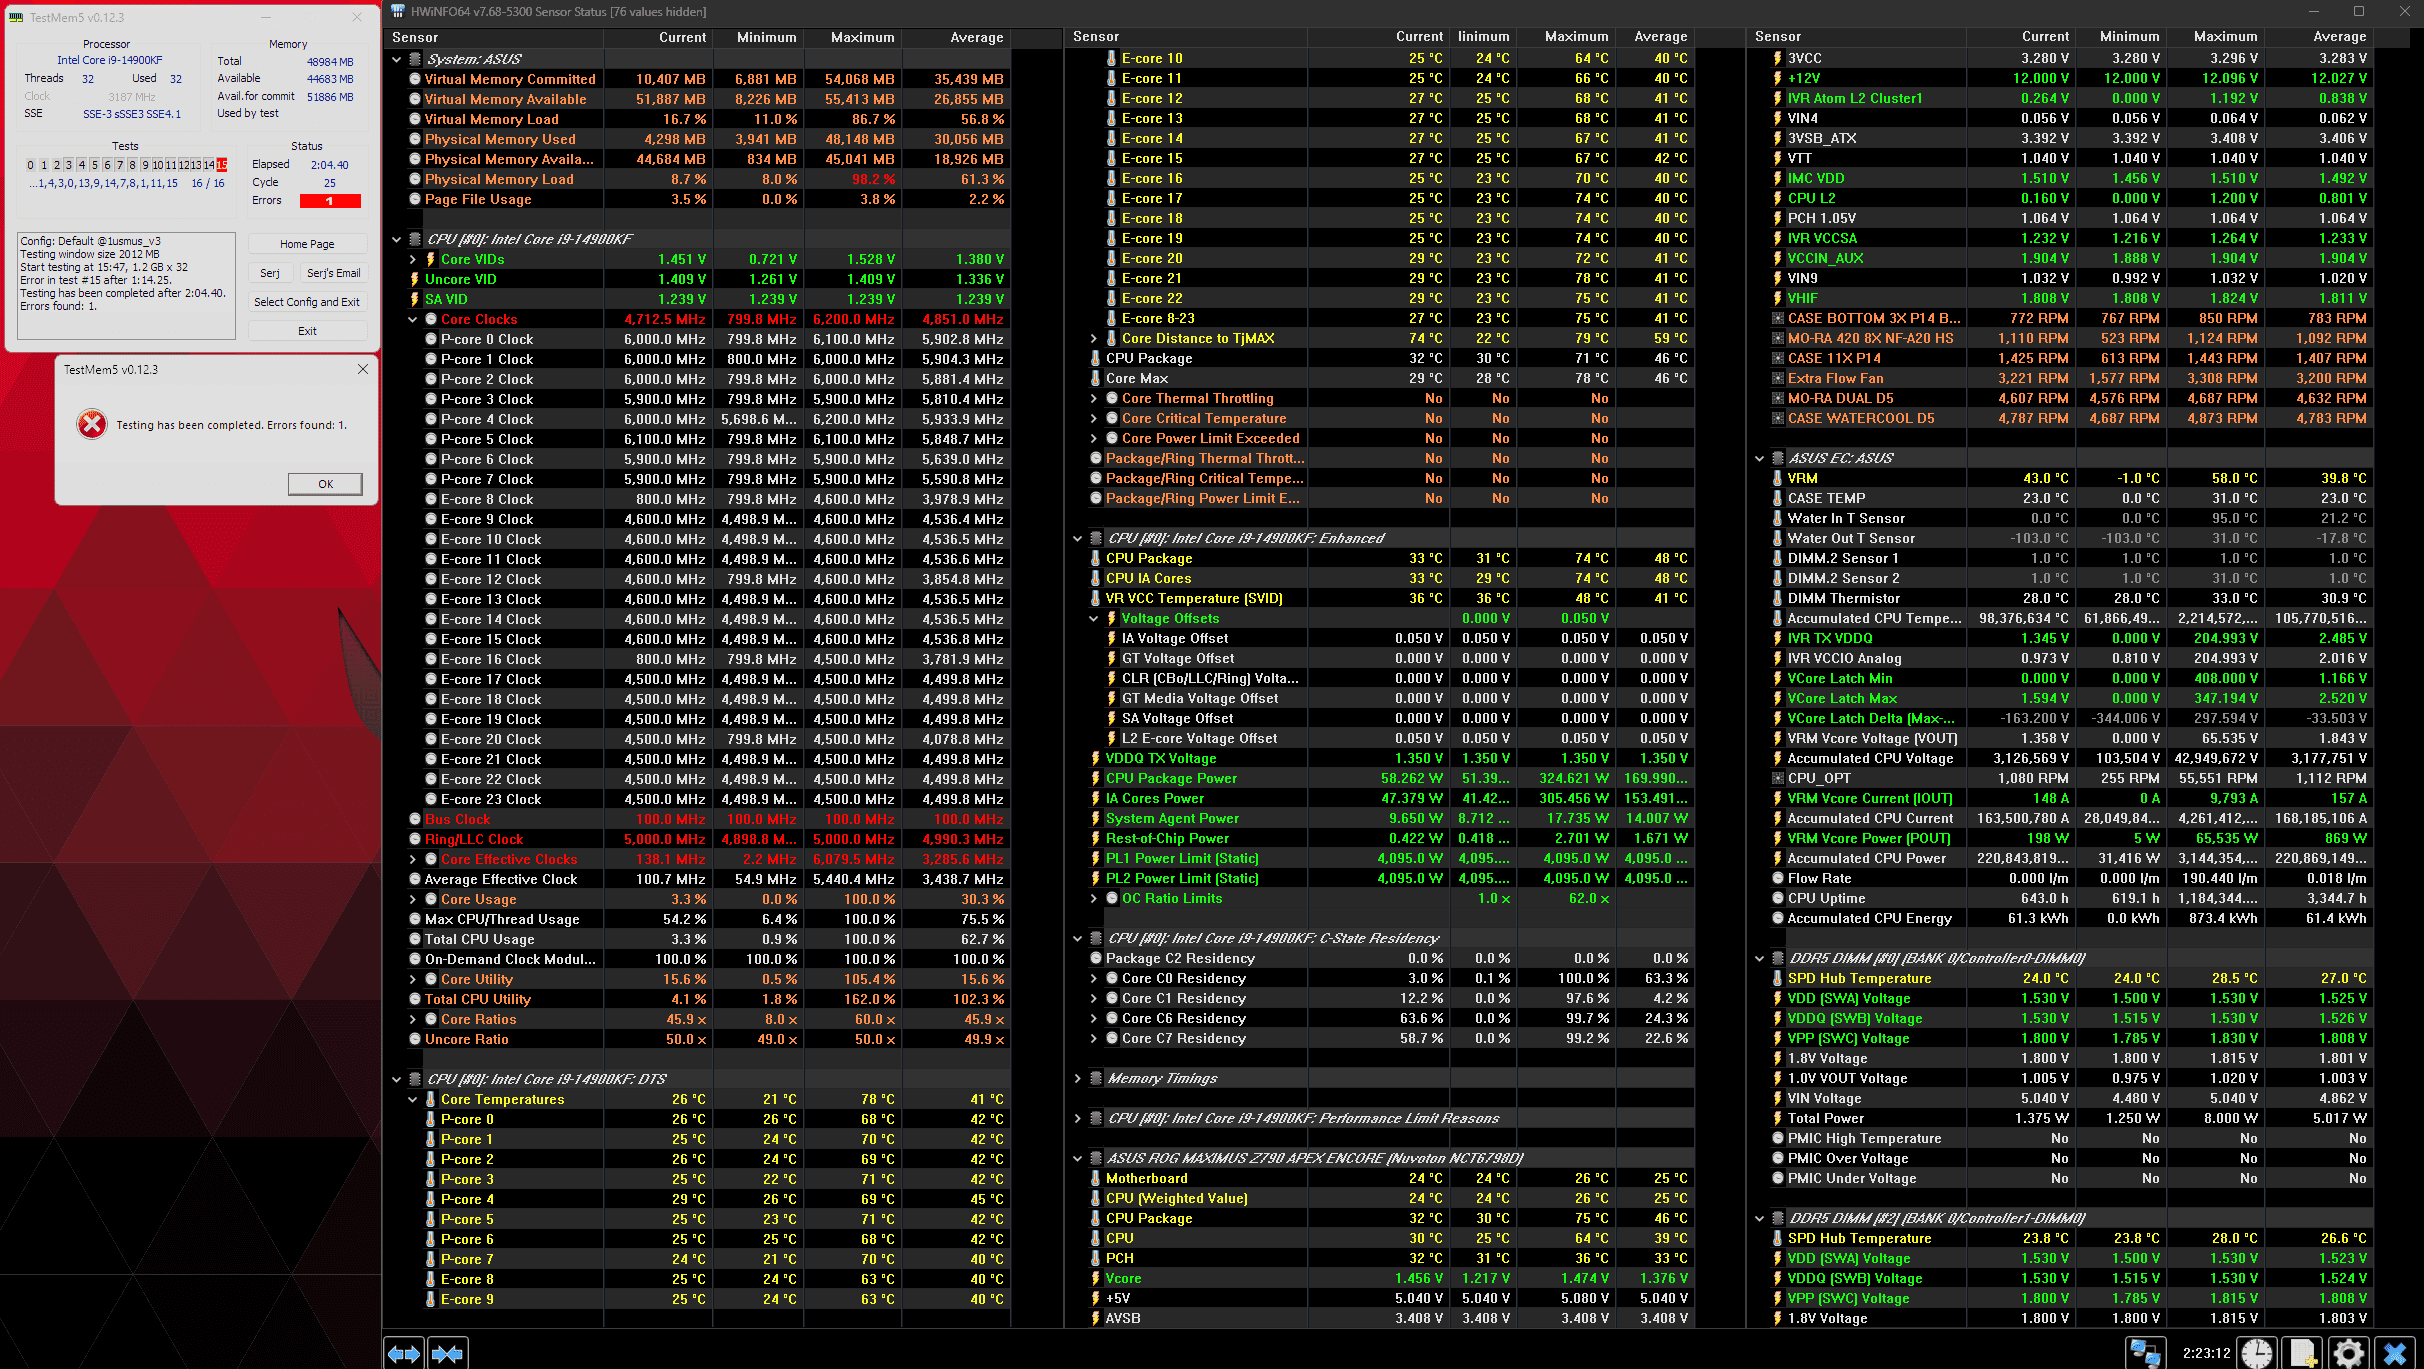This screenshot has height=1369, width=2424.
Task: Click the shrink columns arrows icon
Action: [447, 1353]
